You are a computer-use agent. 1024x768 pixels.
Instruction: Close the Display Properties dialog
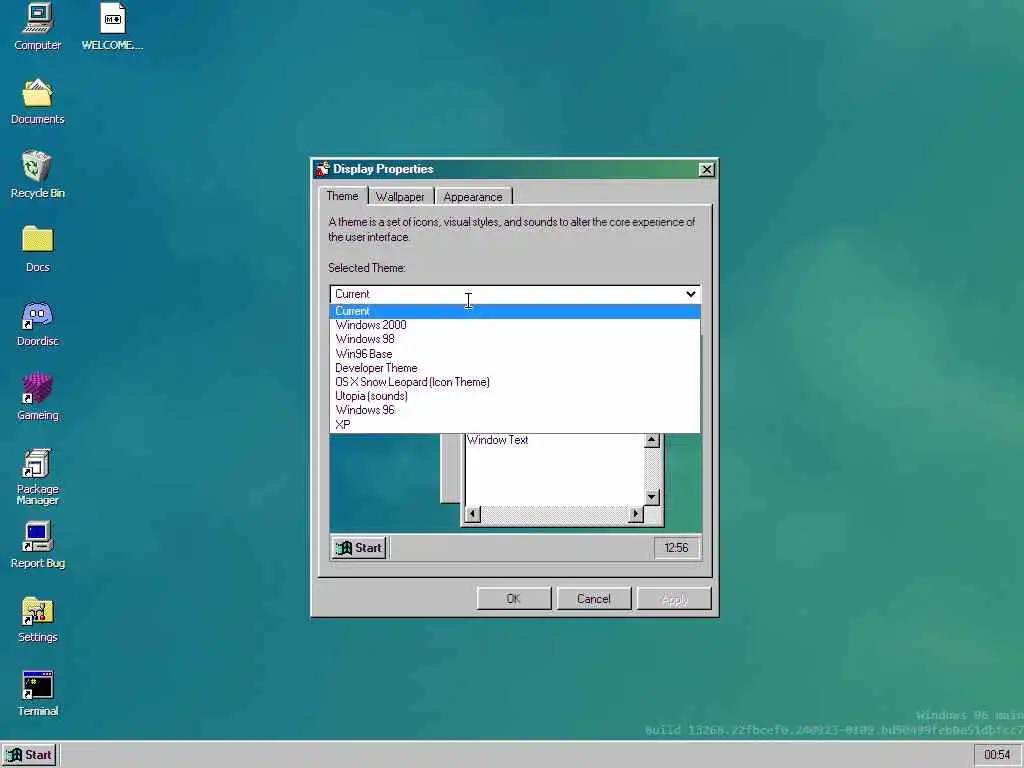click(x=706, y=170)
